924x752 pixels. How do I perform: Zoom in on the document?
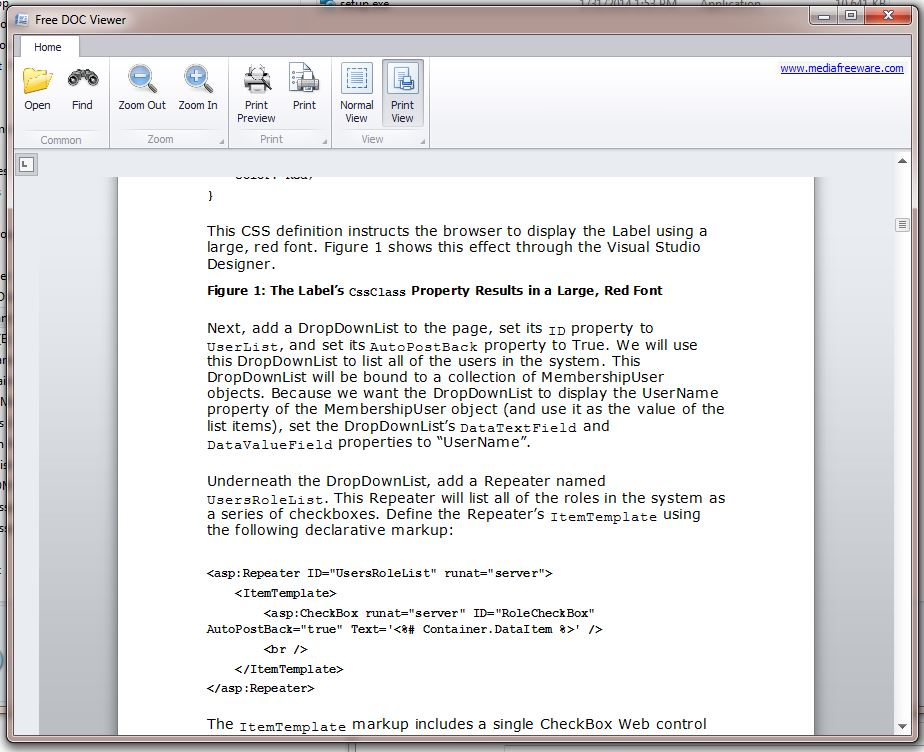197,86
